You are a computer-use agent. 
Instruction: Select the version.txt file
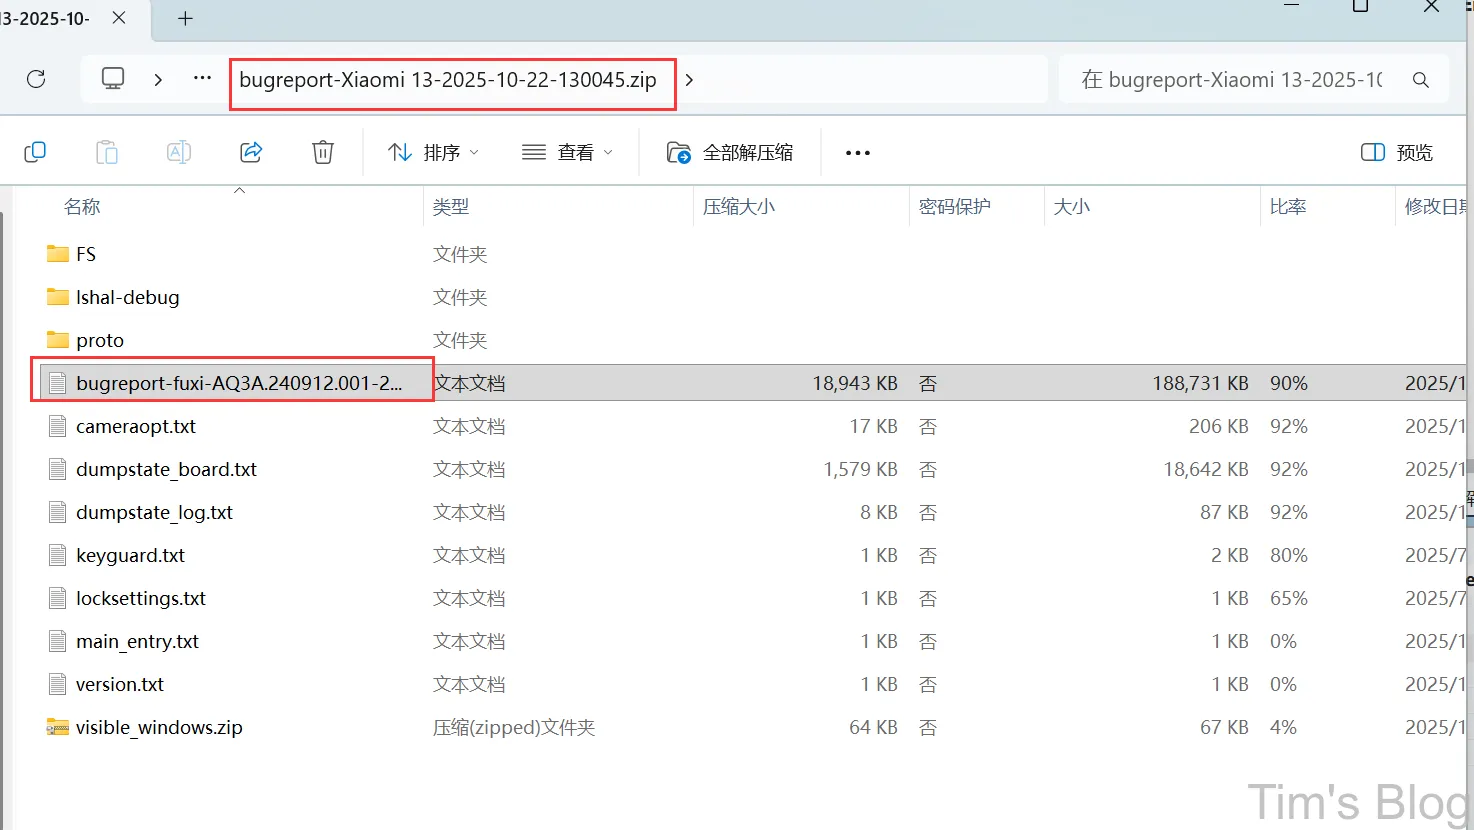(x=120, y=684)
